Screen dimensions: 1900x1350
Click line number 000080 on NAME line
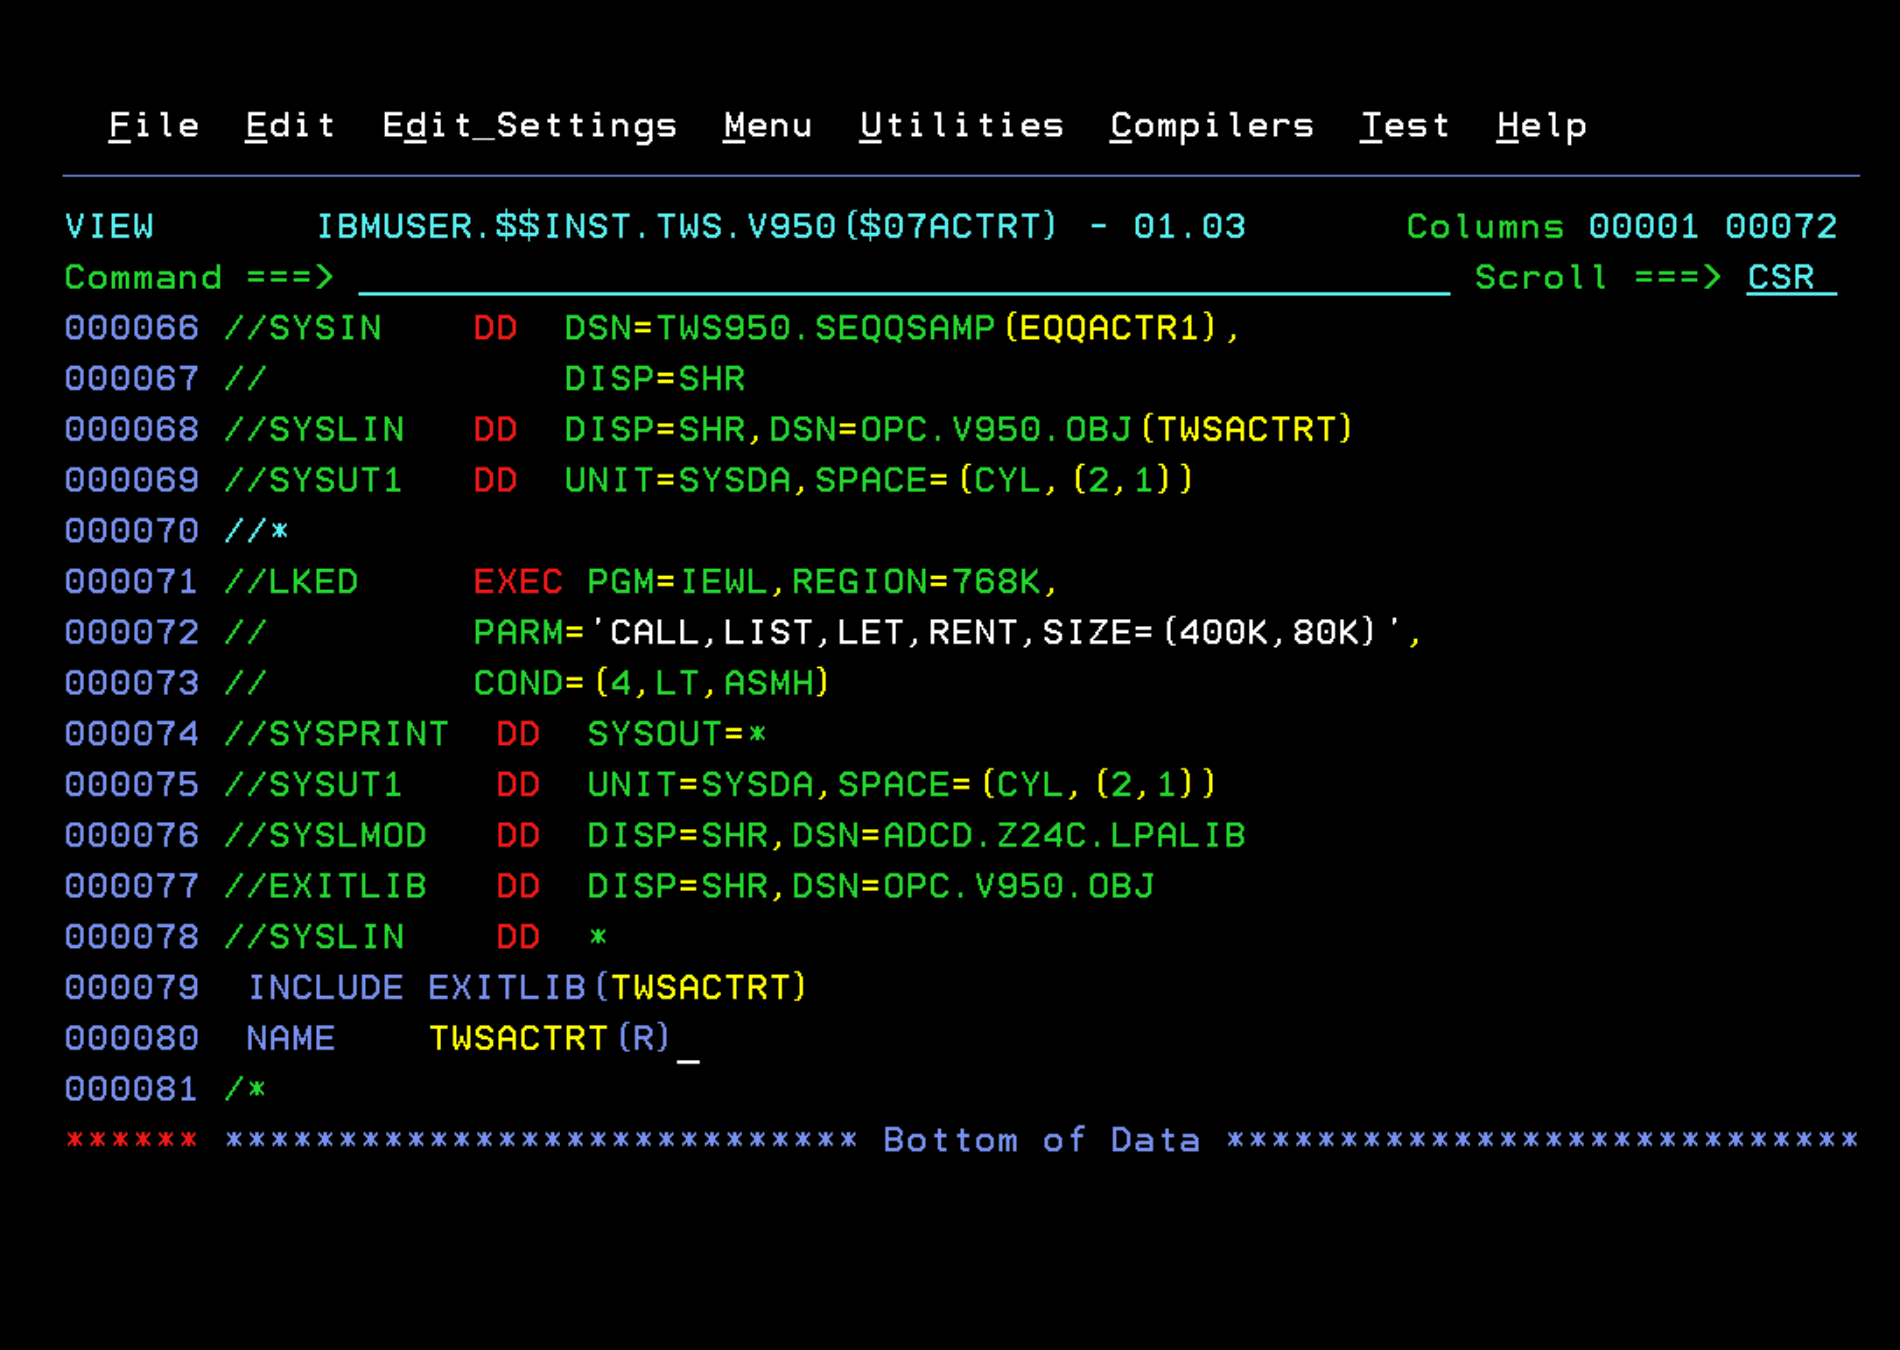tap(131, 1039)
